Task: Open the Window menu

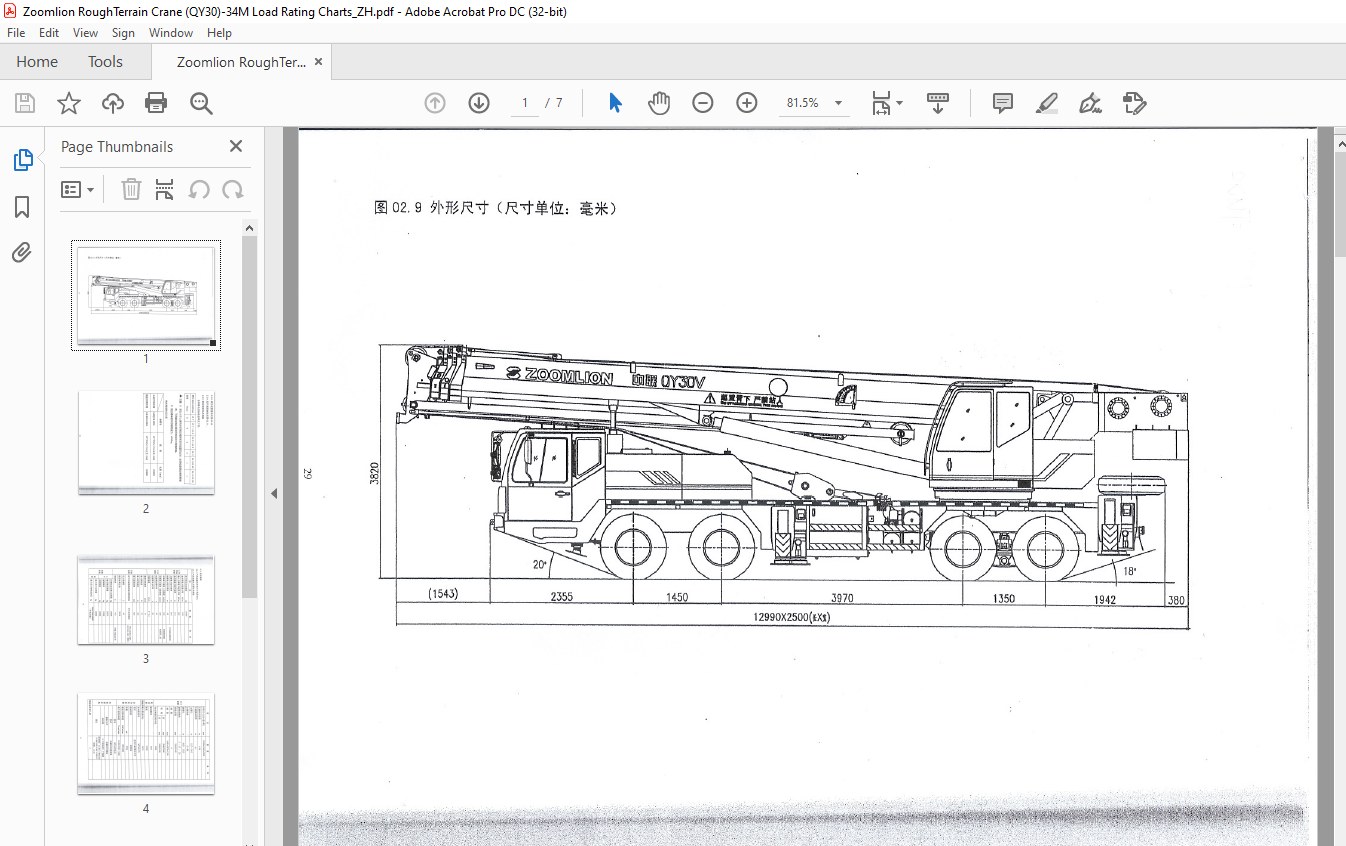Action: (x=171, y=33)
